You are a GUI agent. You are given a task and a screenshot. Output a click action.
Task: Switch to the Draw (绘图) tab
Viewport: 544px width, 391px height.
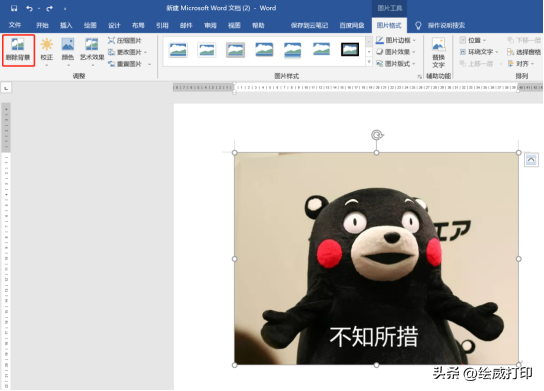(x=90, y=25)
